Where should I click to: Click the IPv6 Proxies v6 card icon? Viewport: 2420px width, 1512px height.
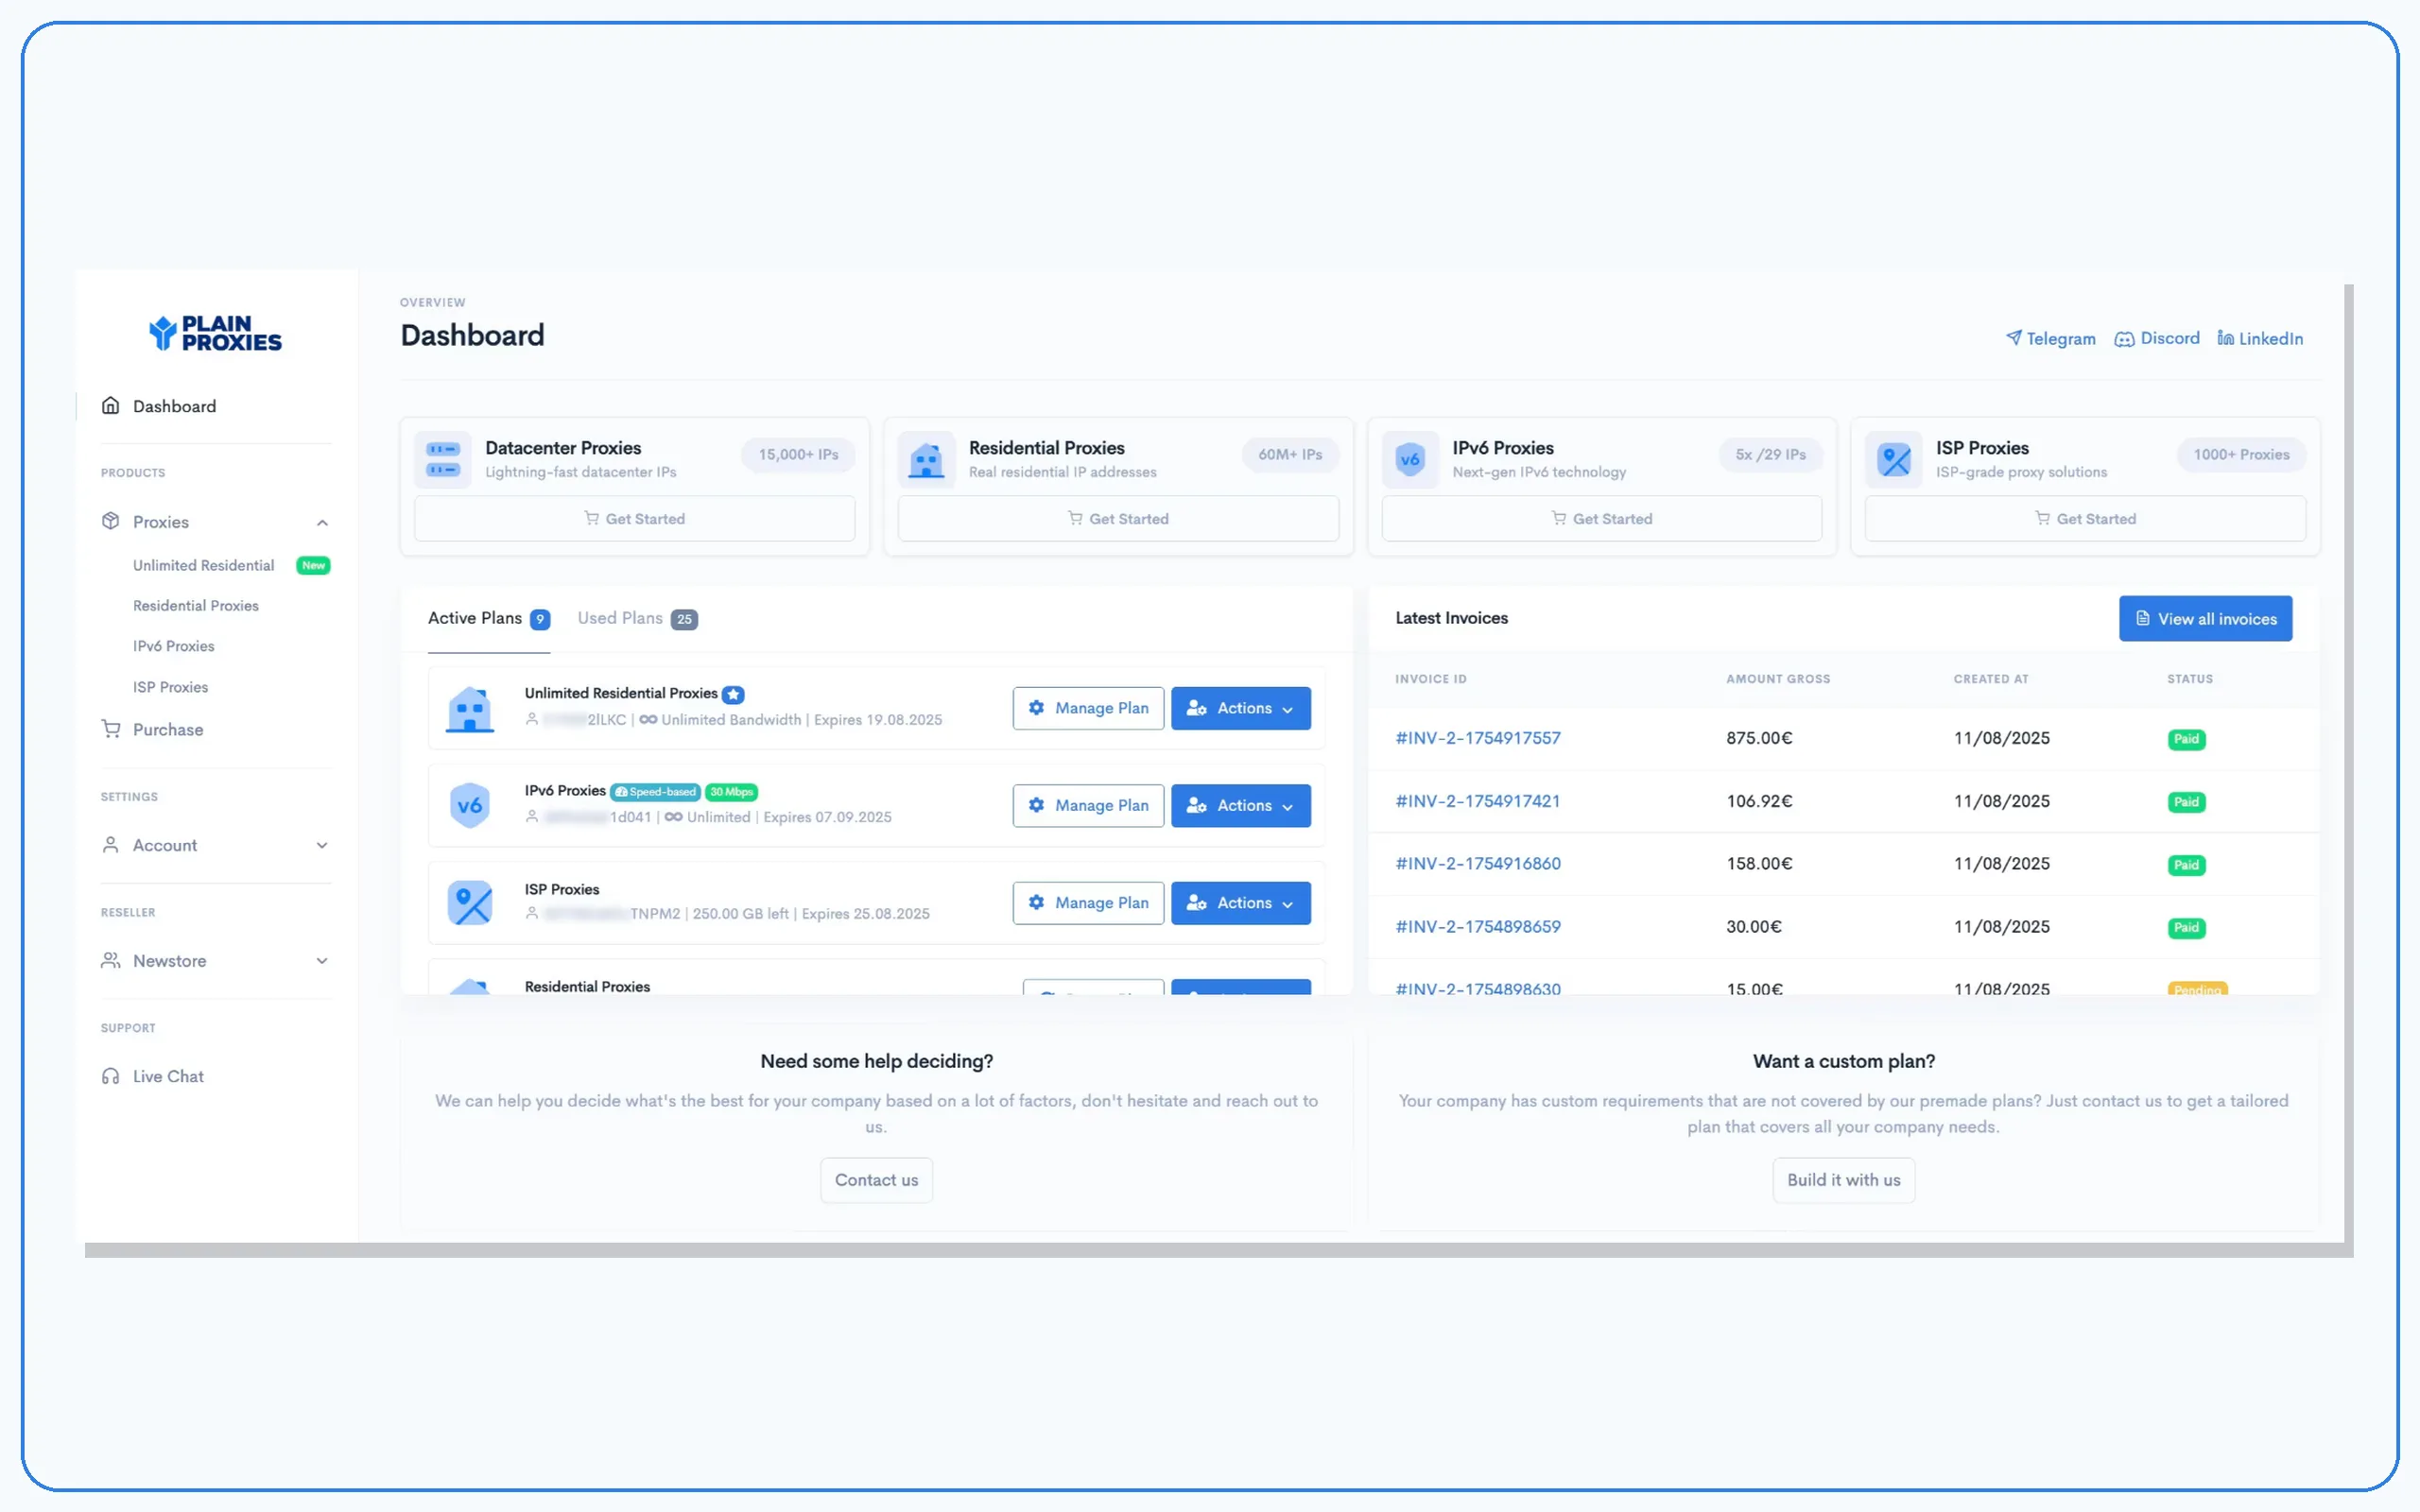tap(1410, 459)
